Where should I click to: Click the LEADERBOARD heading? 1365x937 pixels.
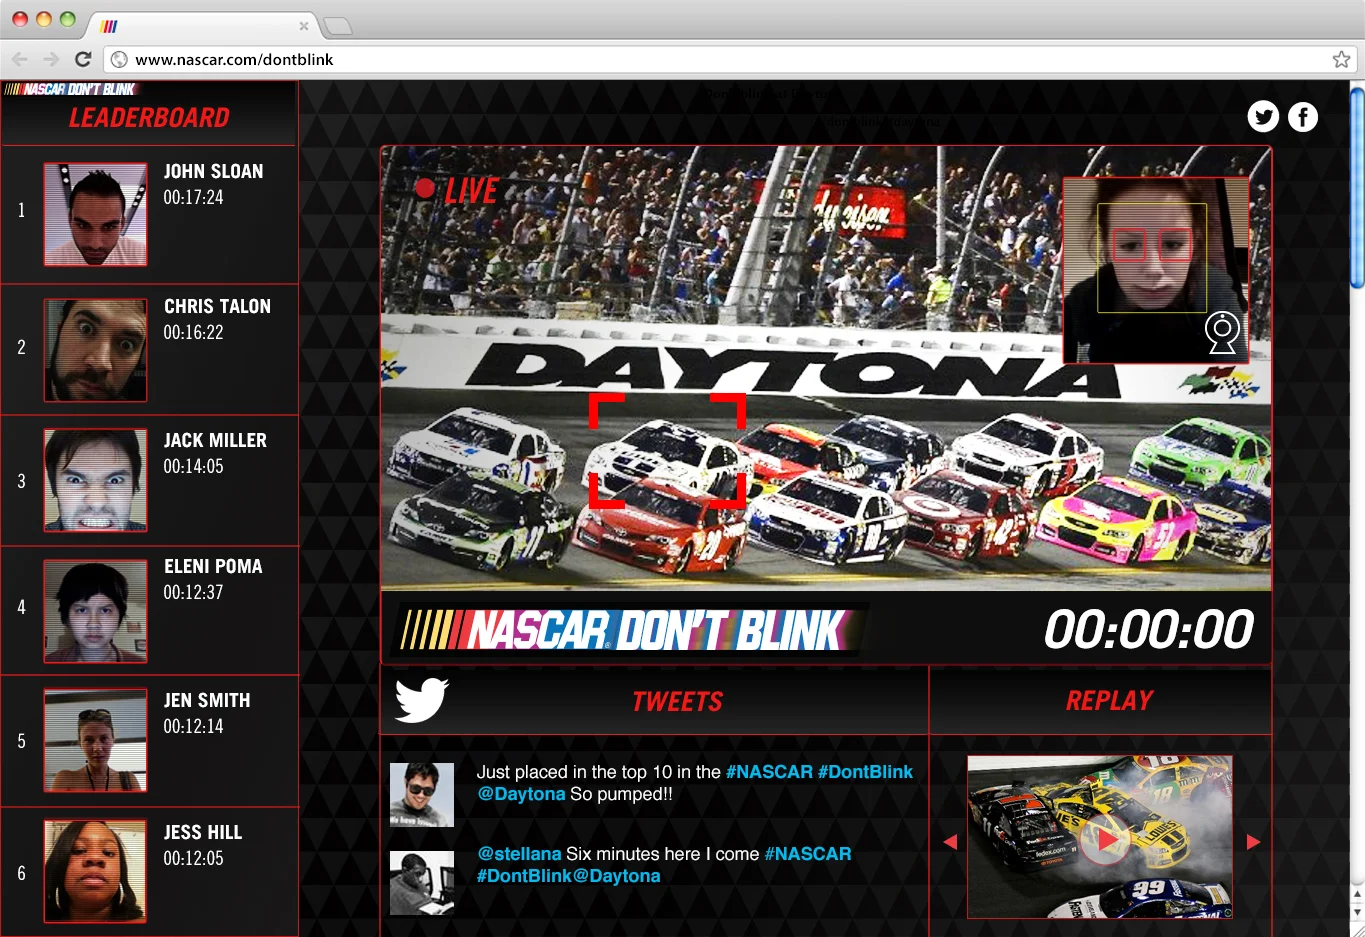149,118
